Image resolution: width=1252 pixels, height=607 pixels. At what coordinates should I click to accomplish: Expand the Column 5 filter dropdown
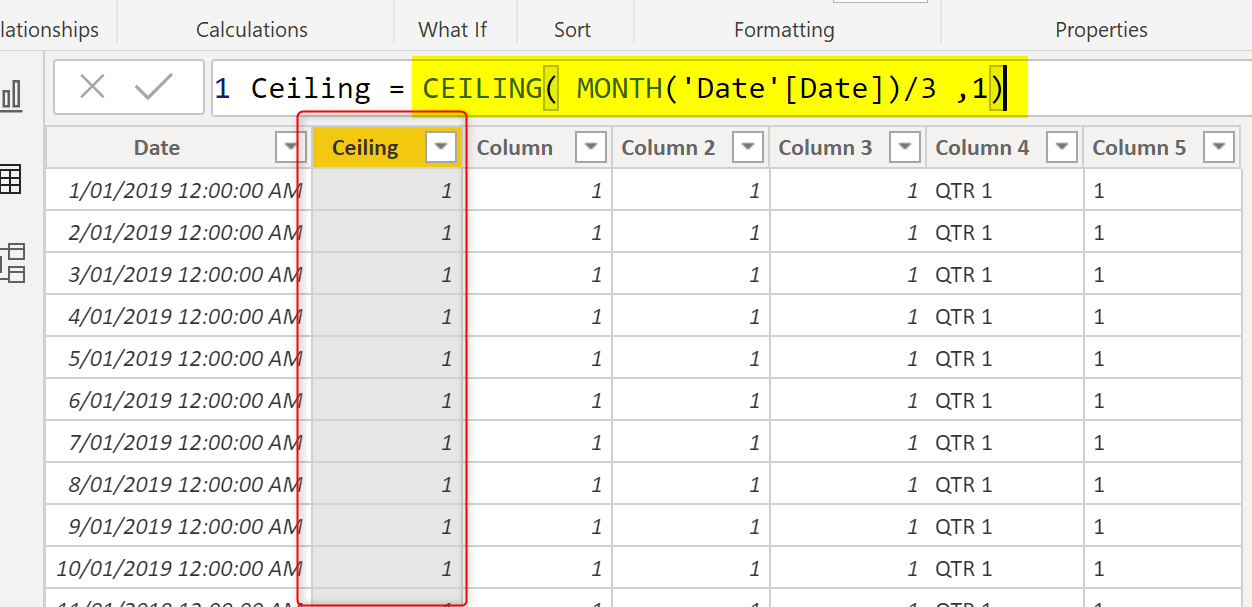click(x=1219, y=148)
